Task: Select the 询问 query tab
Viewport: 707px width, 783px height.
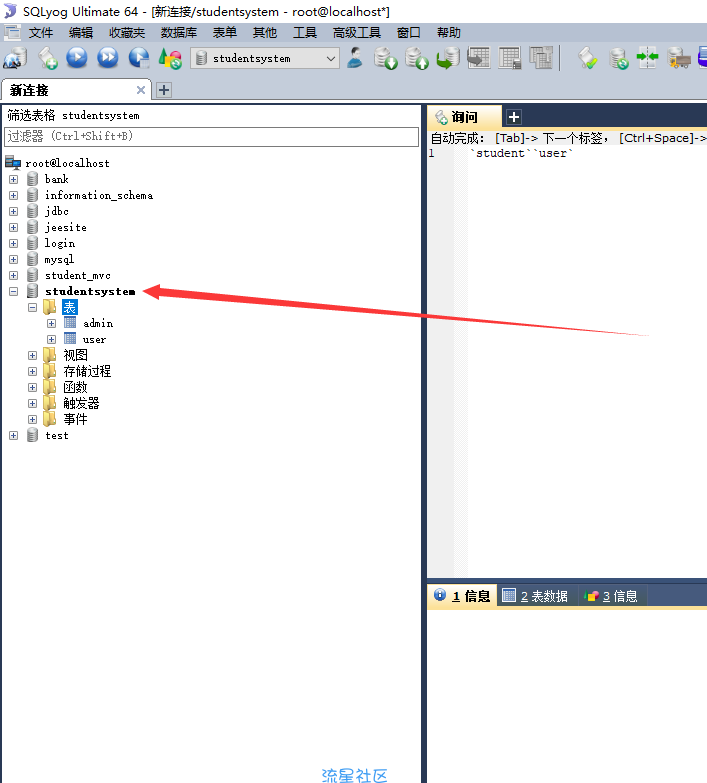Action: (x=464, y=117)
